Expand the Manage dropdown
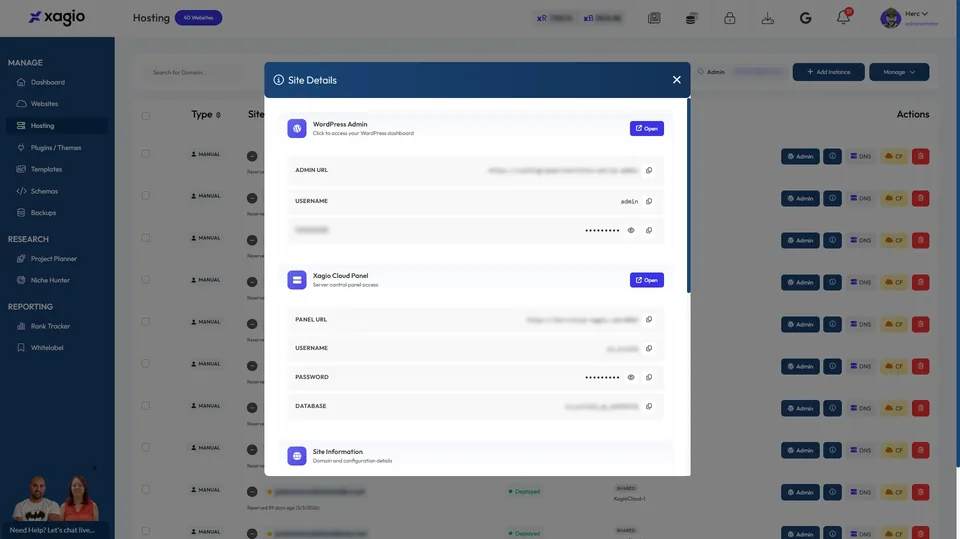The image size is (960, 539). (899, 72)
